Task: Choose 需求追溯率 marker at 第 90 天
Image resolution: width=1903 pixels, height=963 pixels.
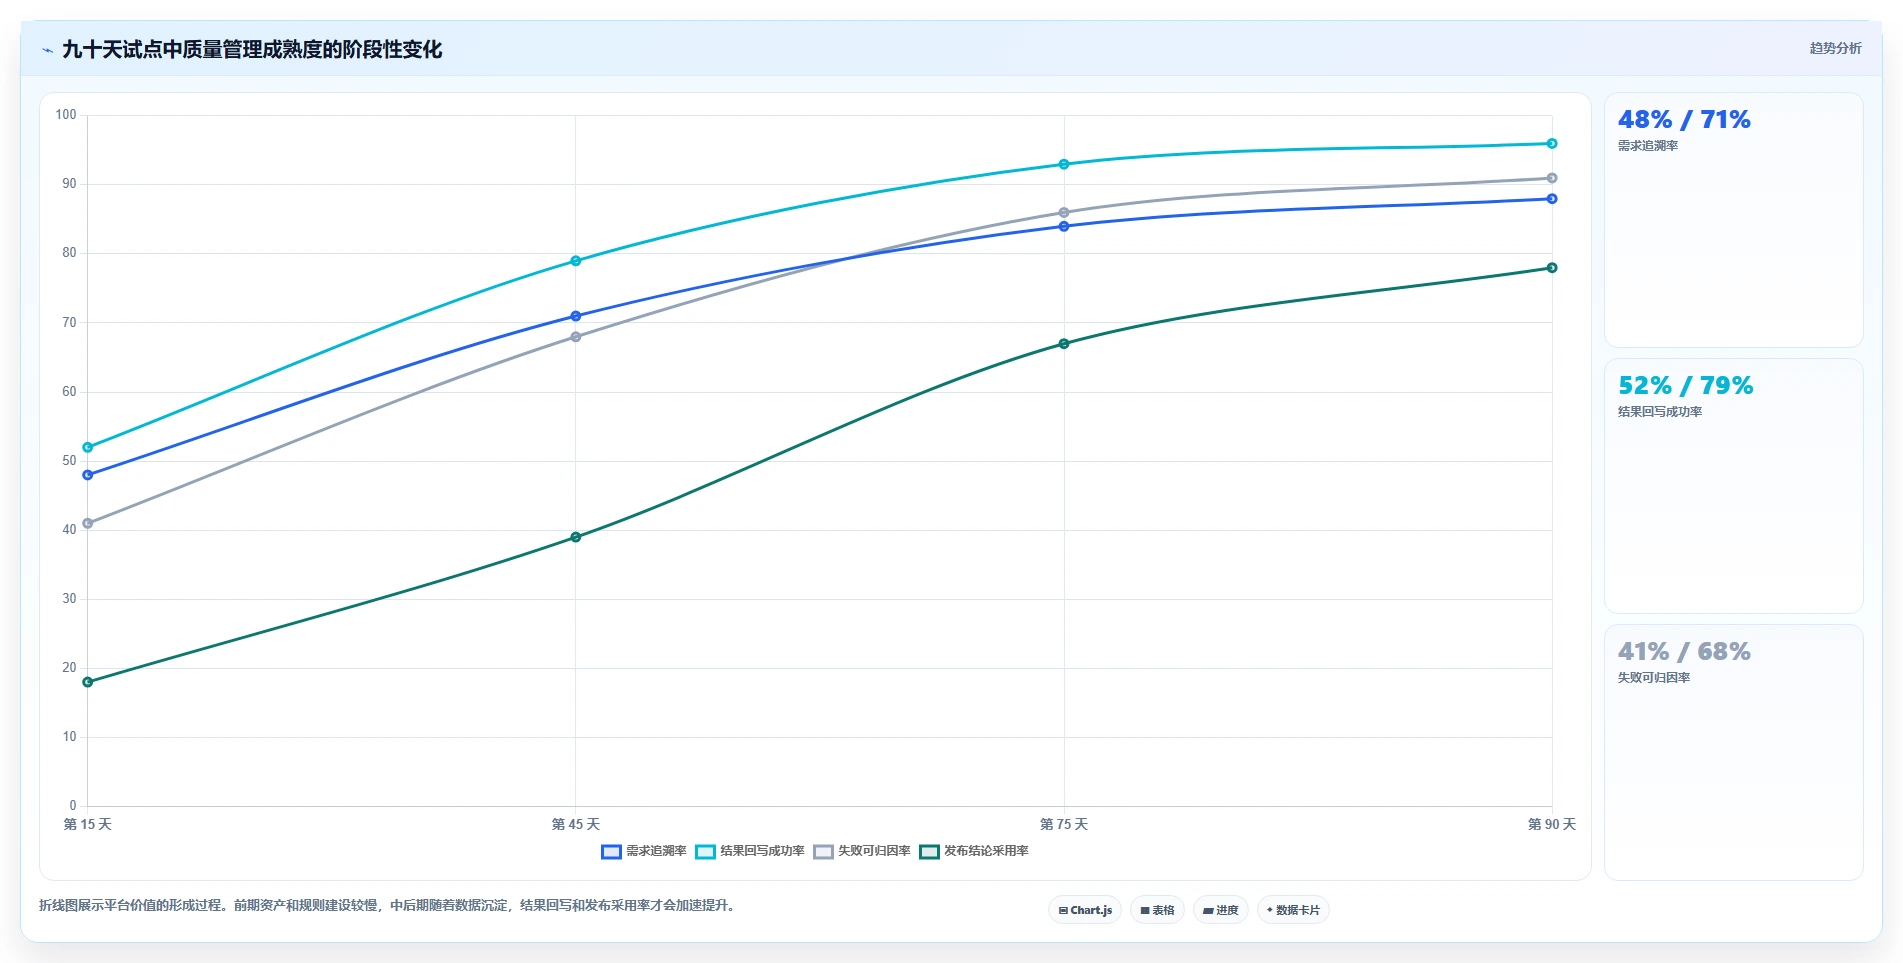Action: click(1552, 199)
